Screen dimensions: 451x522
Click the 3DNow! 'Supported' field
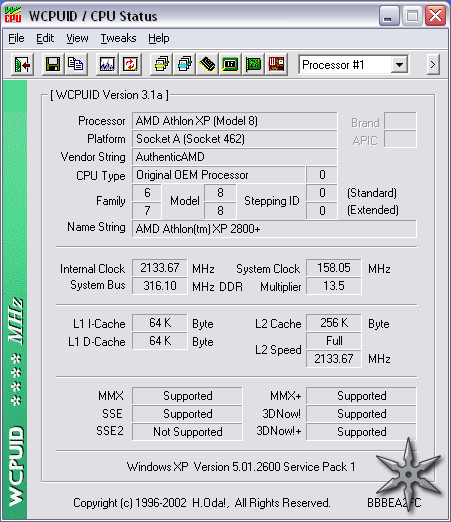[361, 414]
